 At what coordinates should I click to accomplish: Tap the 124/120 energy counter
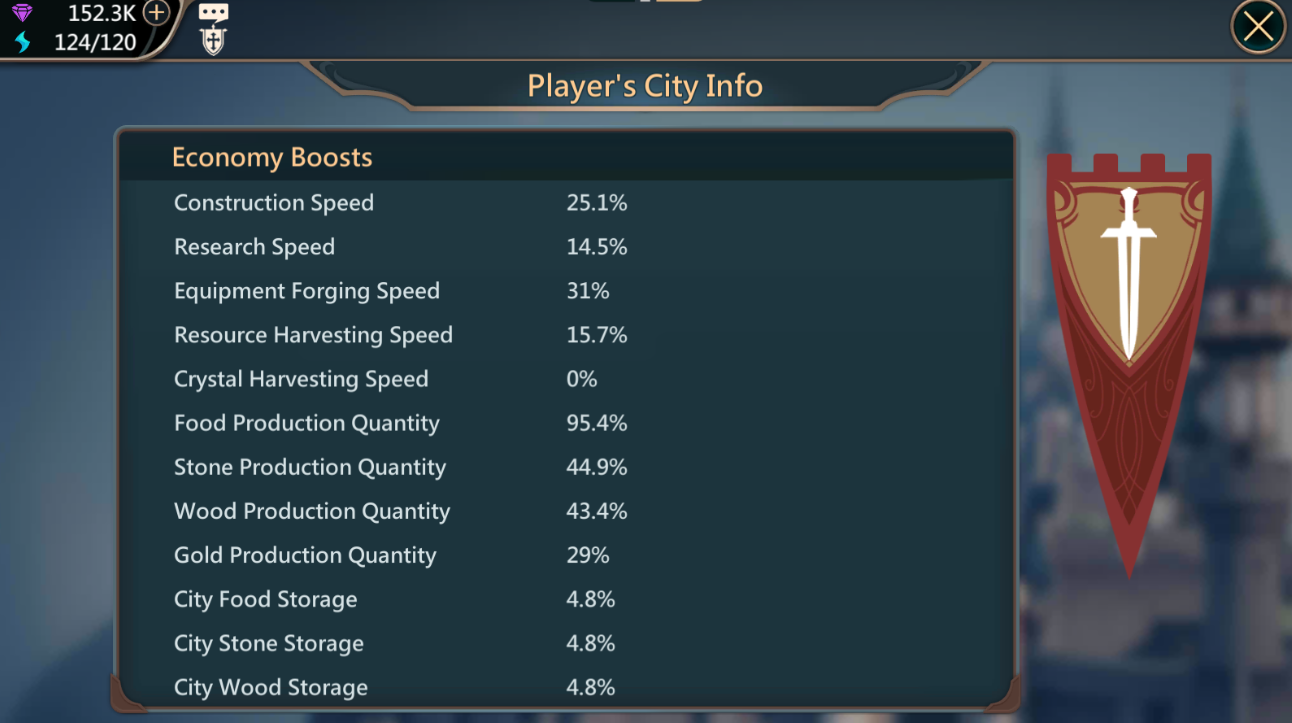click(x=95, y=42)
